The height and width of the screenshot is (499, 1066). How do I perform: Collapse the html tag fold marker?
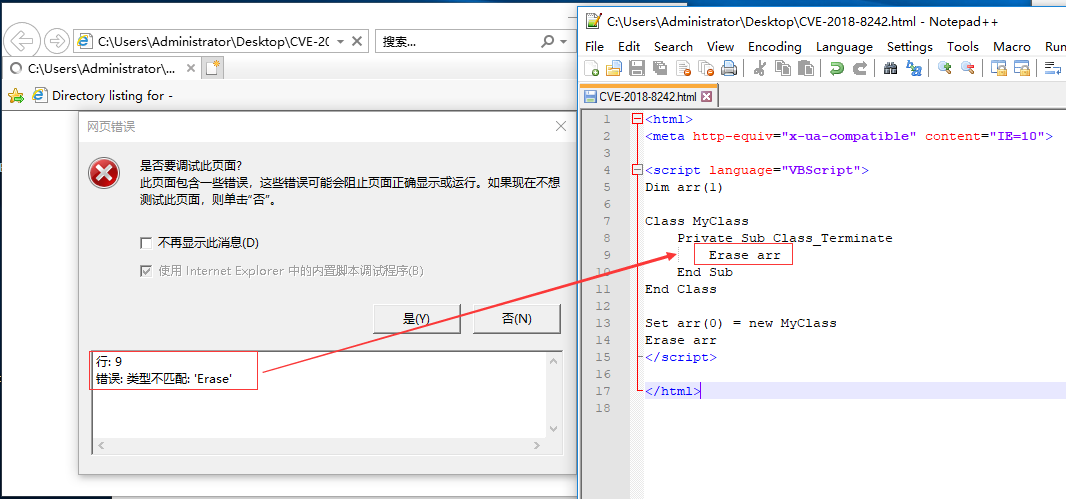637,120
